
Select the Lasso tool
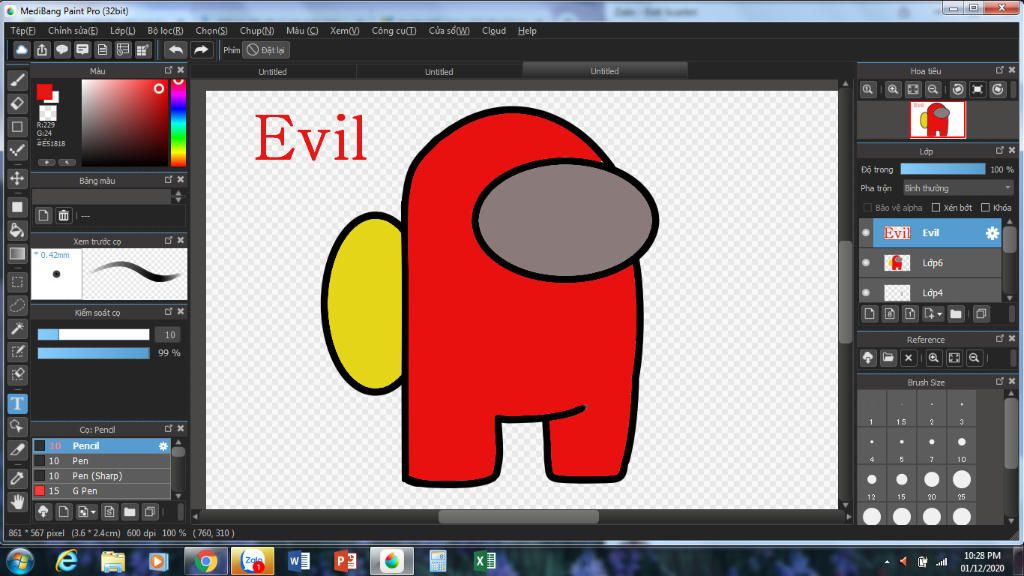(x=18, y=305)
